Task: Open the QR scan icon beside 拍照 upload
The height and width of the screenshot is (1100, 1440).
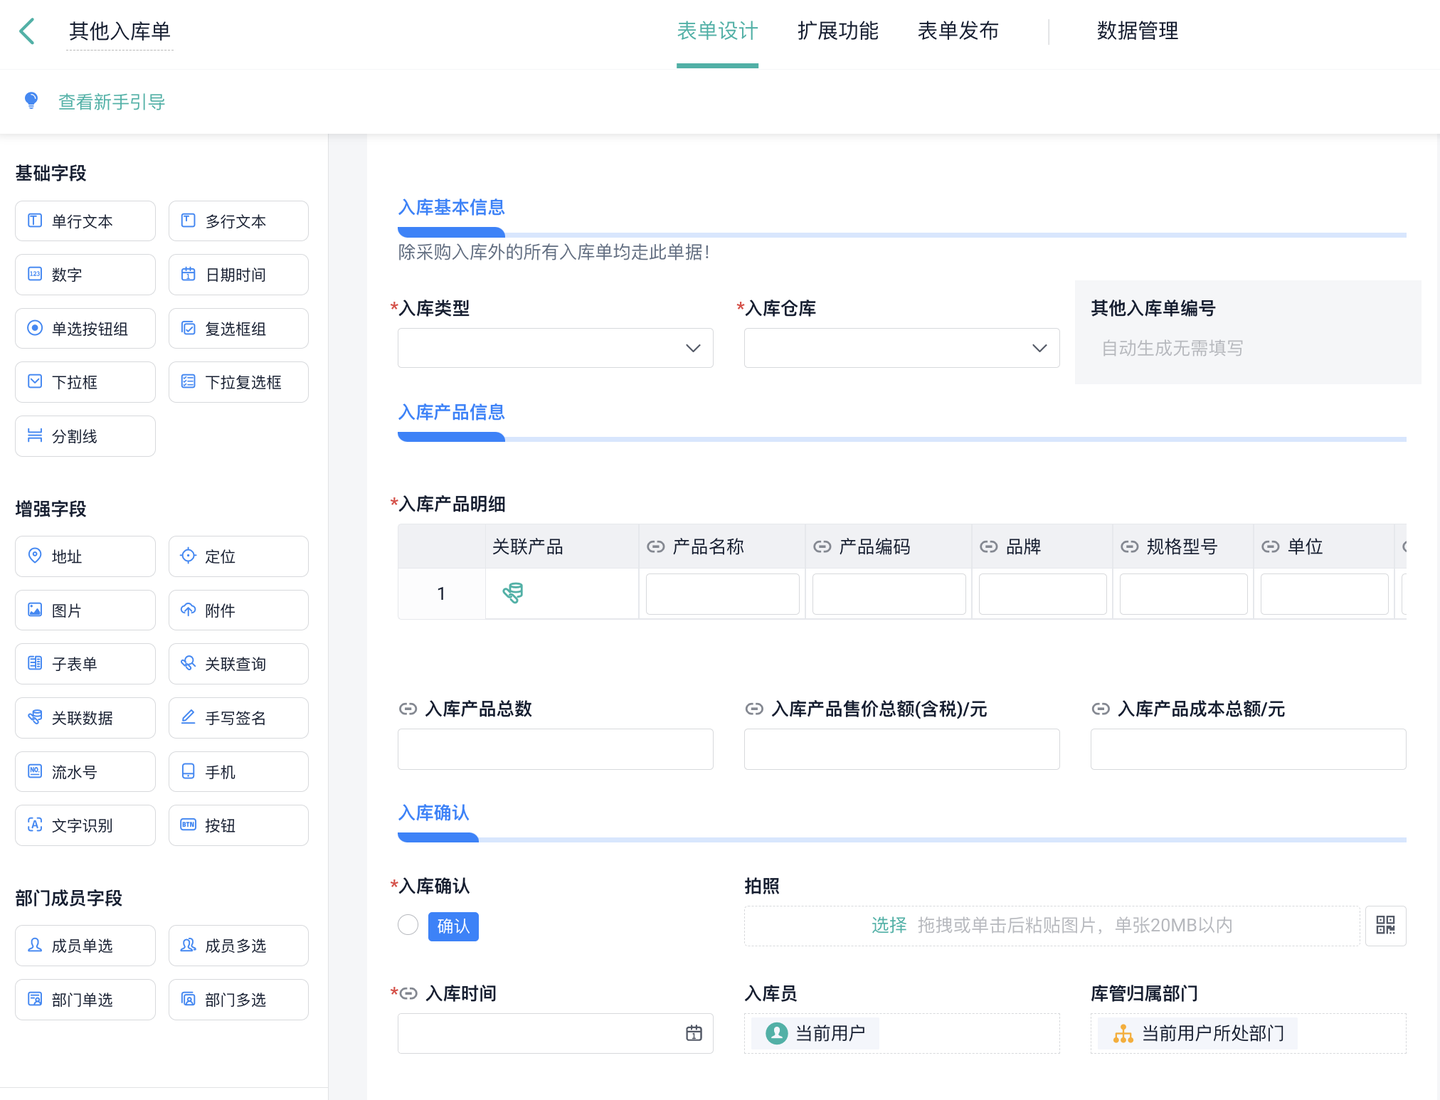Action: pyautogui.click(x=1385, y=925)
